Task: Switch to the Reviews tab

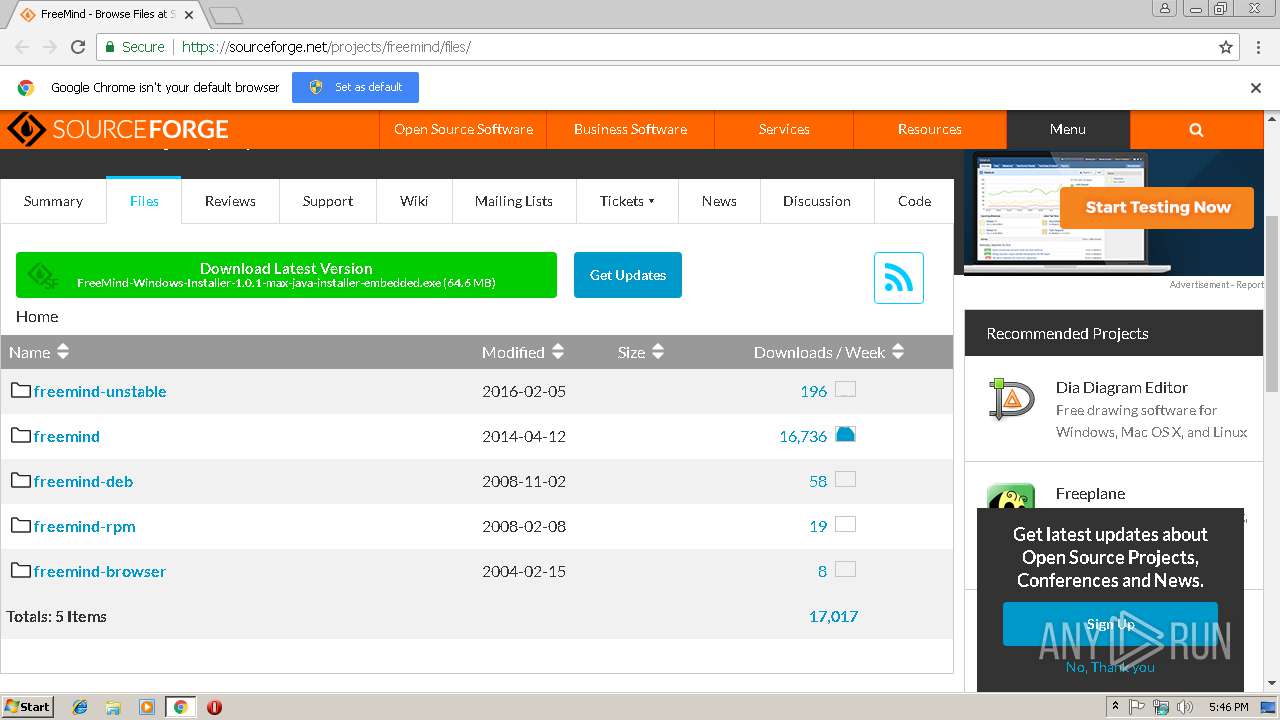Action: (230, 201)
